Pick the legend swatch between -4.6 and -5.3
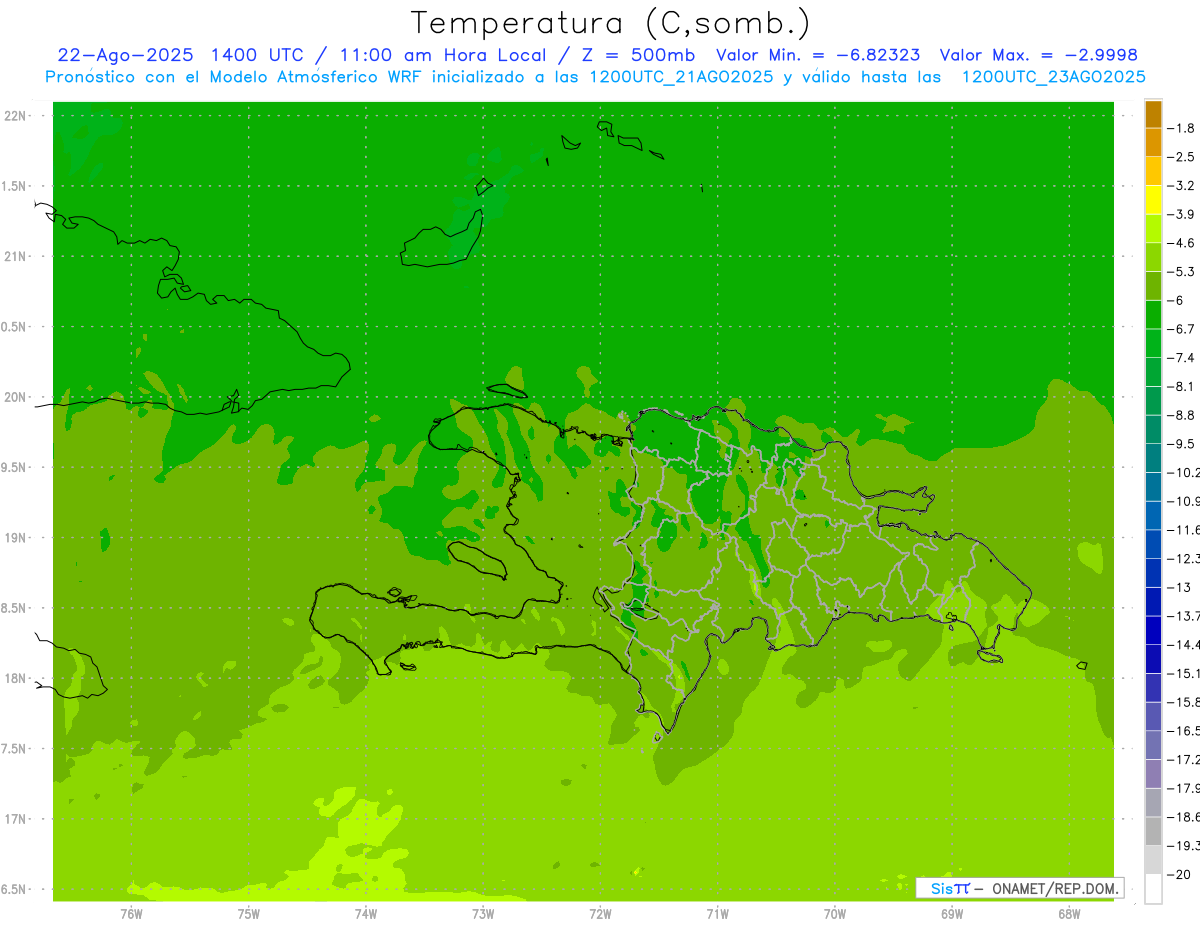The height and width of the screenshot is (927, 1200). coord(1153,257)
